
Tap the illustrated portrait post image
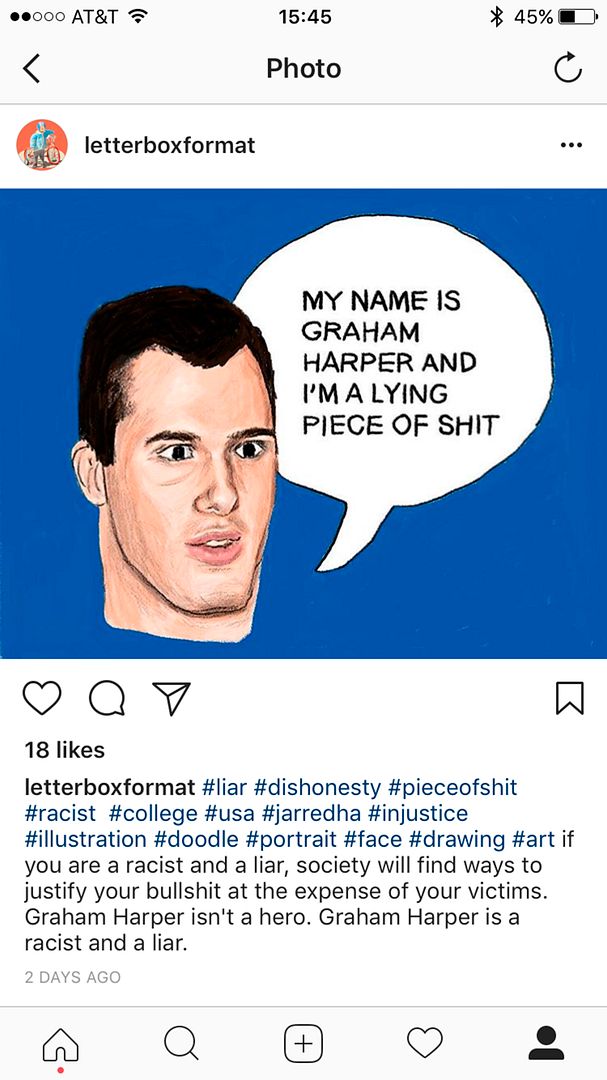(303, 424)
